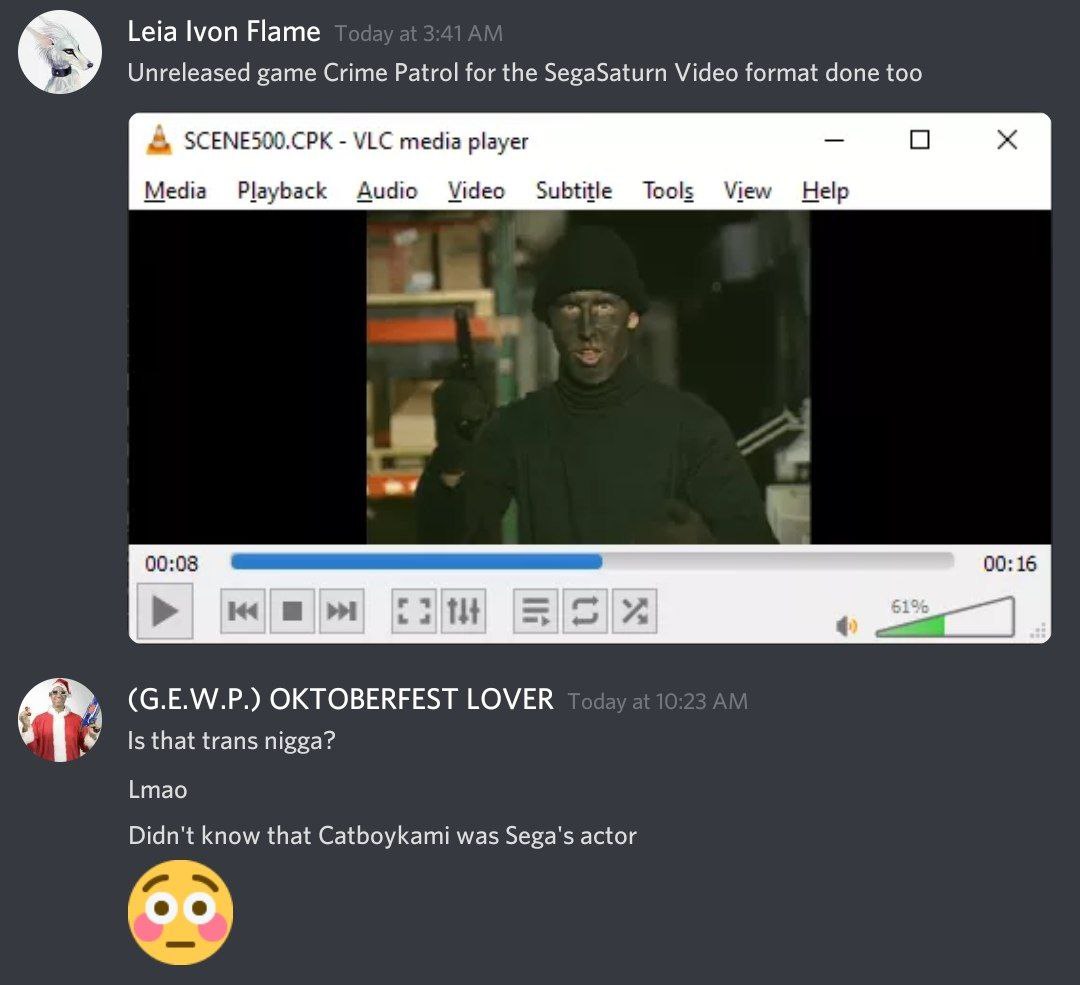1080x985 pixels.
Task: Click the total time 00:16 label
Action: (x=1010, y=563)
